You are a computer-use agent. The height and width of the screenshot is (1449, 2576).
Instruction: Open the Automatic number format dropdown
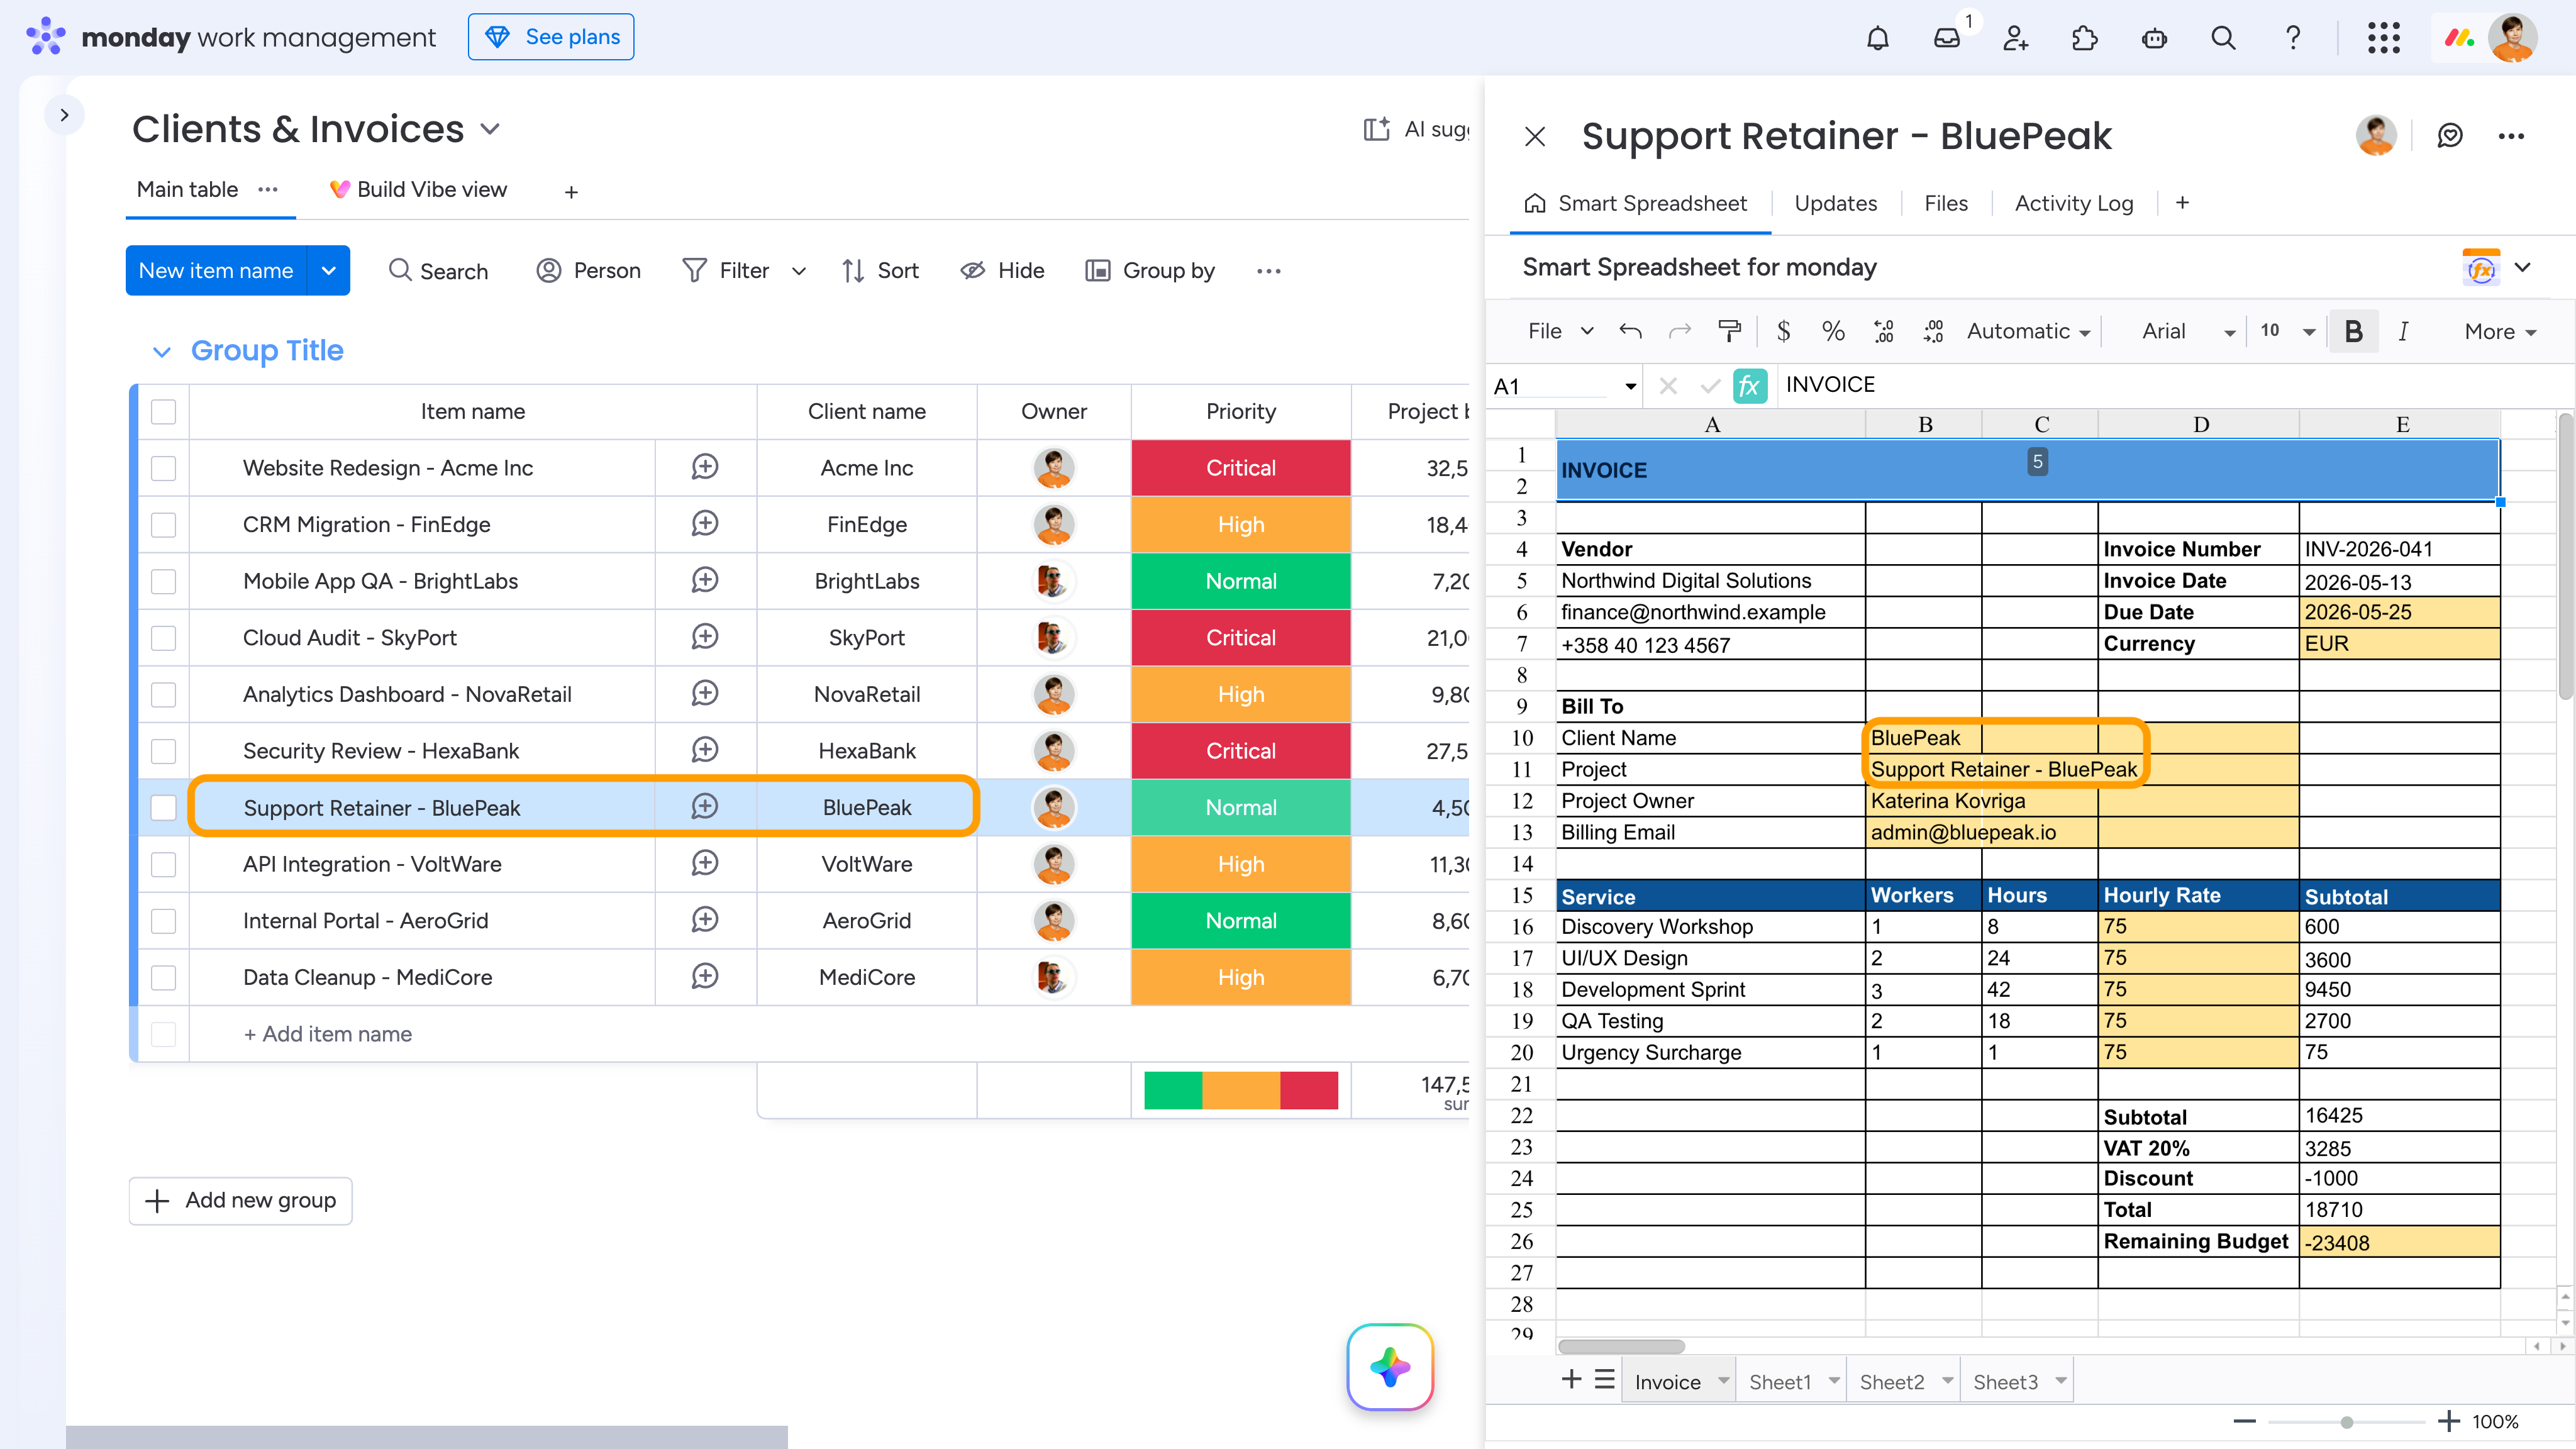point(2029,331)
